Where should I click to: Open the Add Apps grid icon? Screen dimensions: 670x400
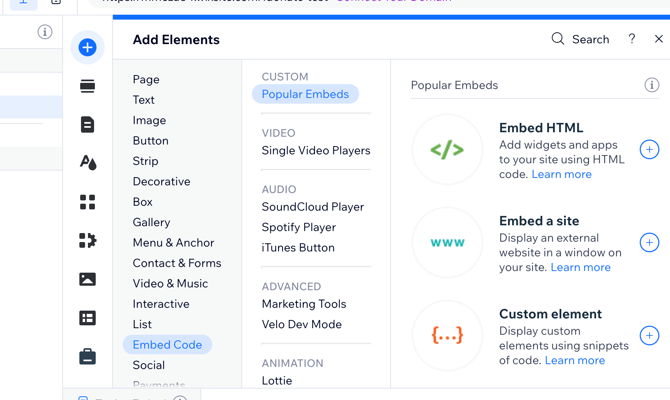pyautogui.click(x=88, y=202)
